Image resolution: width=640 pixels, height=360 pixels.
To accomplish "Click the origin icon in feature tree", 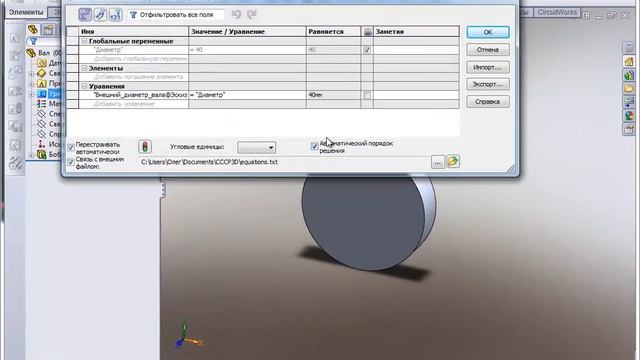I will pyautogui.click(x=42, y=144).
